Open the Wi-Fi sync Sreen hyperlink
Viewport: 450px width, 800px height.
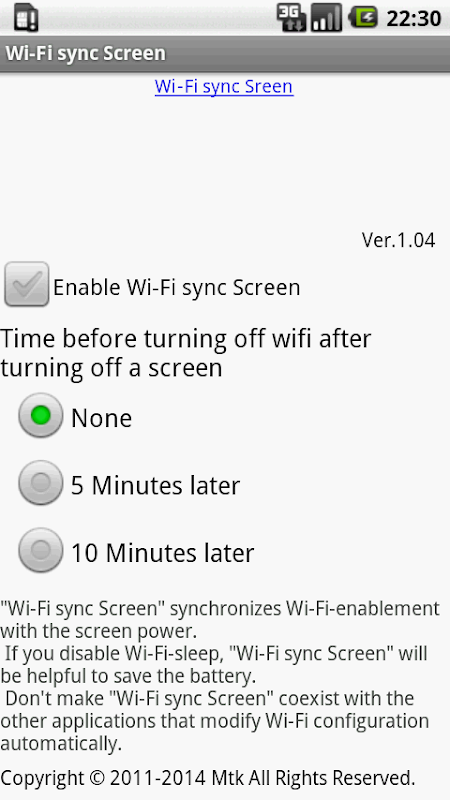(224, 87)
